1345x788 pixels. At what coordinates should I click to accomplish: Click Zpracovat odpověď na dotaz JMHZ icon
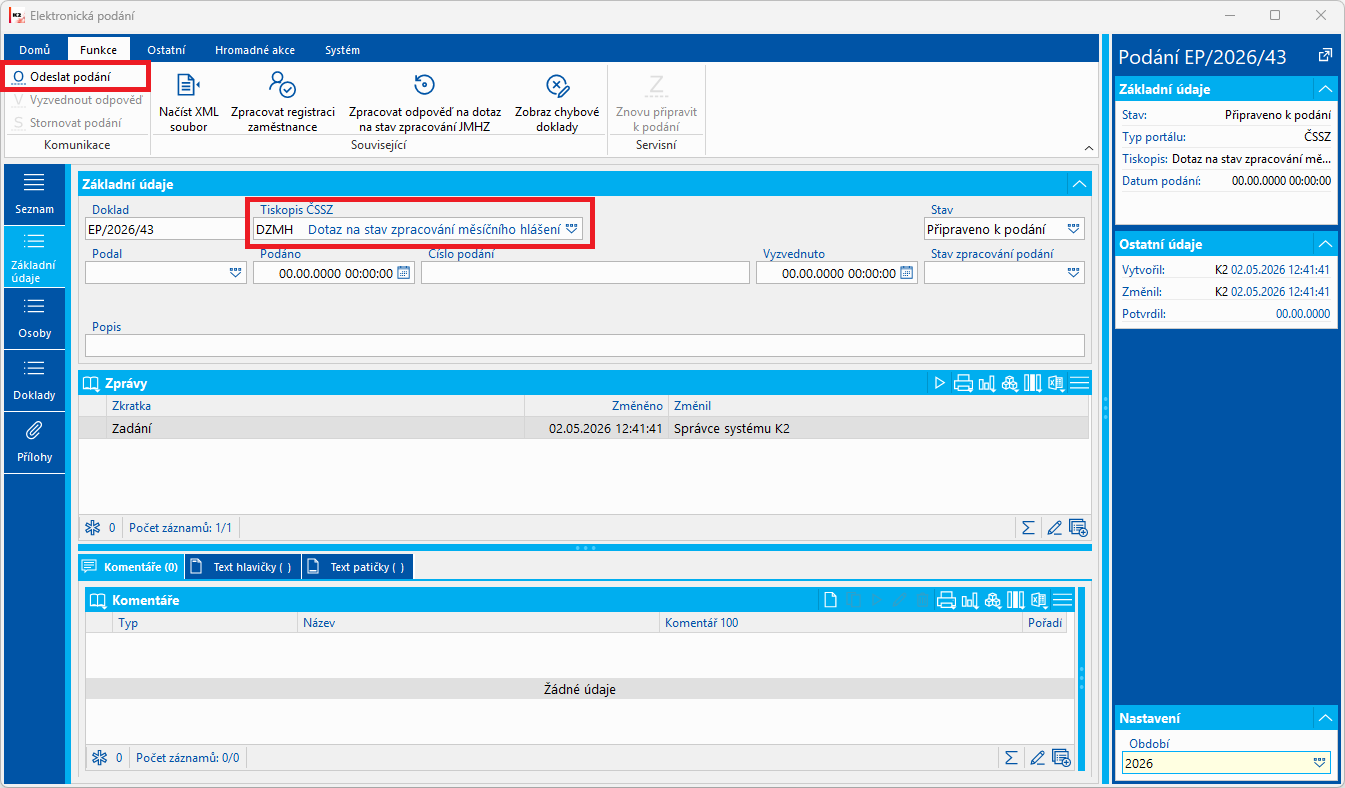[425, 103]
